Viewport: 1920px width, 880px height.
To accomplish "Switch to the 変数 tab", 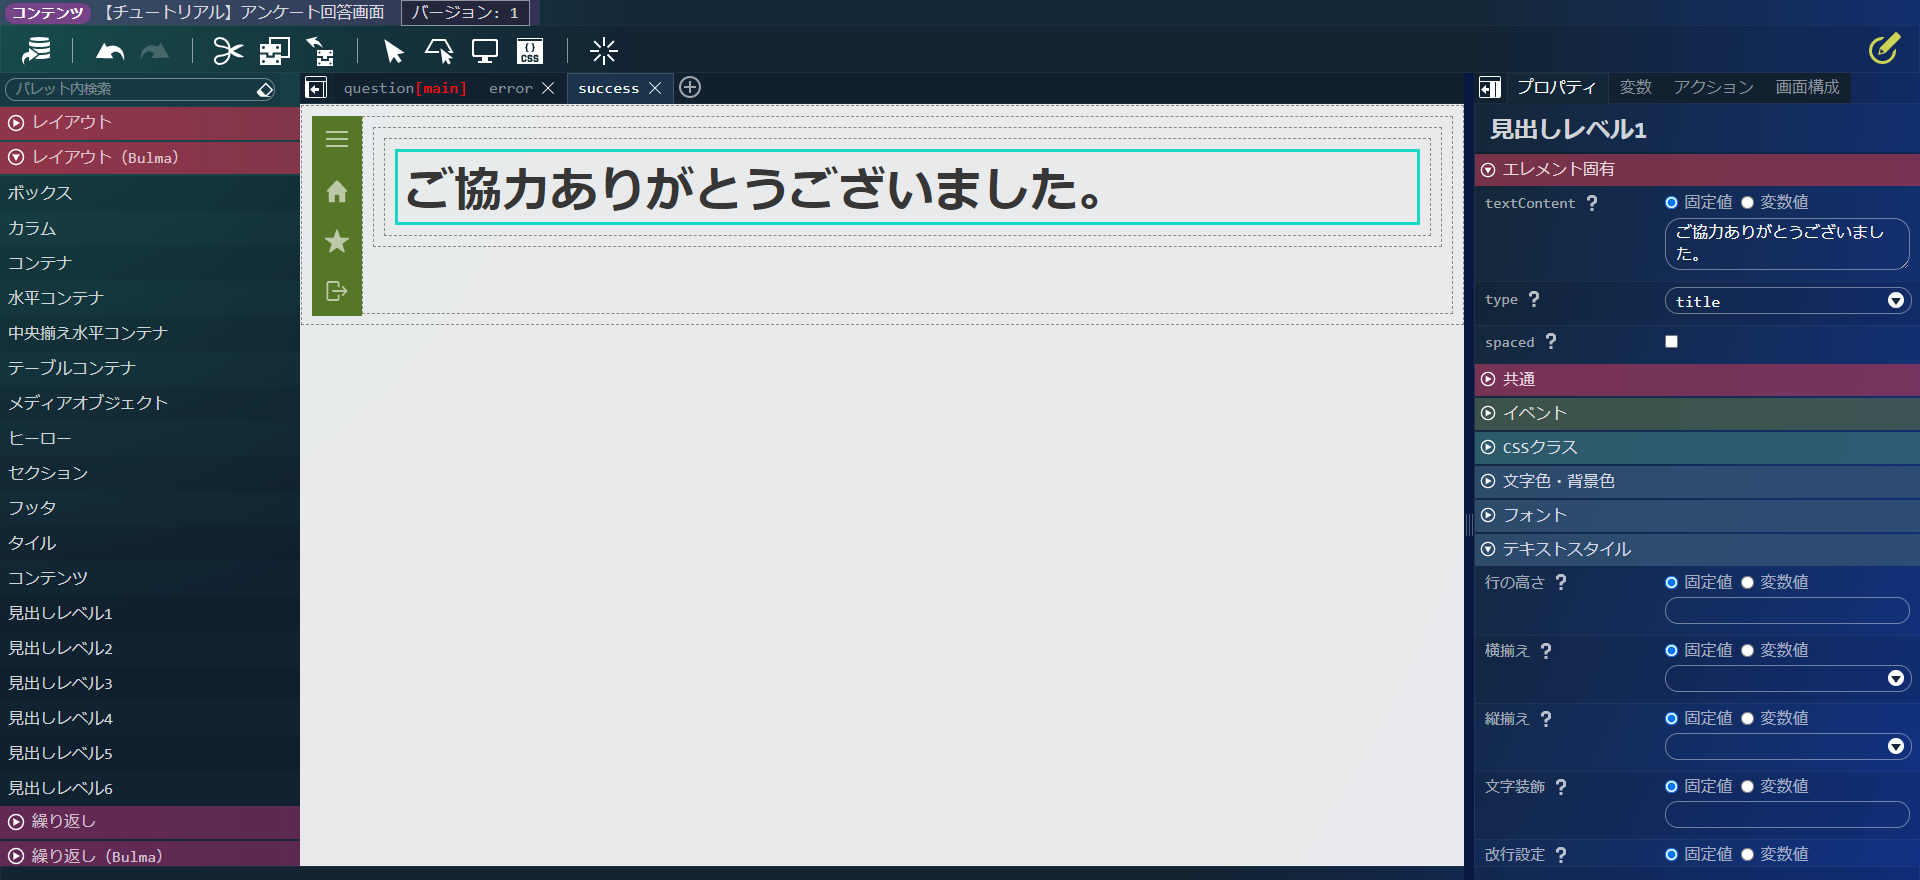I will (1635, 87).
